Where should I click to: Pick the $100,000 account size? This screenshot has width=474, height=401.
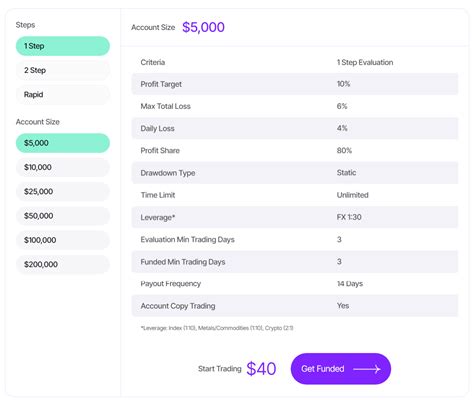[x=63, y=240]
